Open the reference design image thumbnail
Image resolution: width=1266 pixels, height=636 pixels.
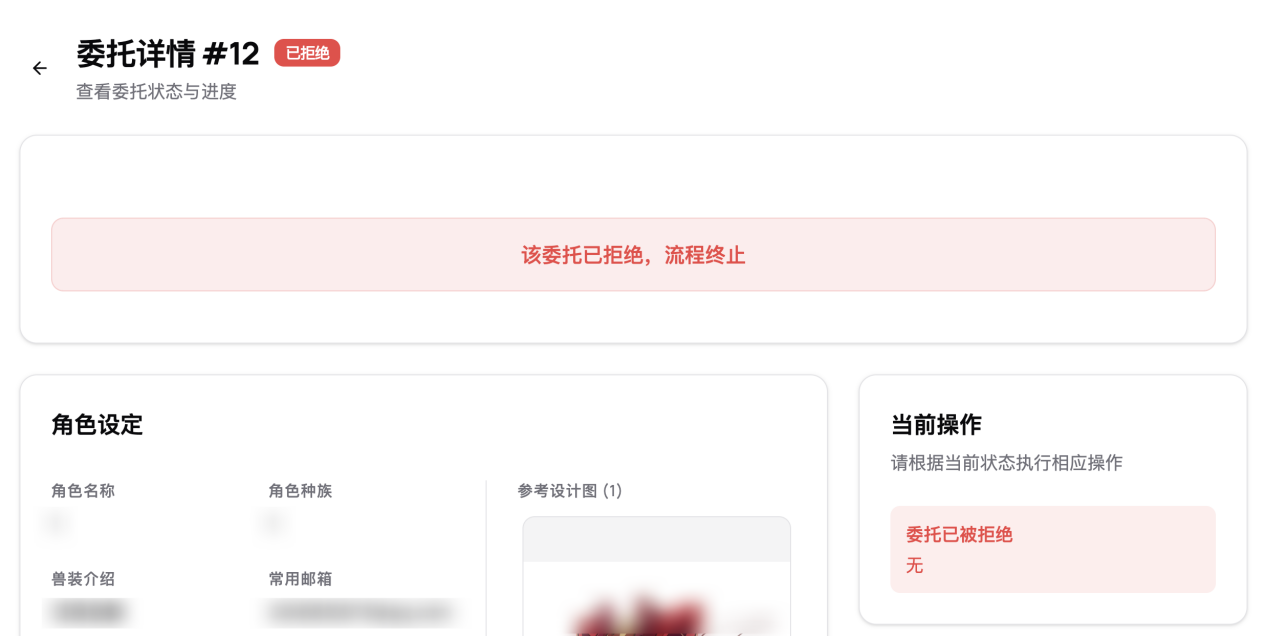pyautogui.click(x=657, y=577)
